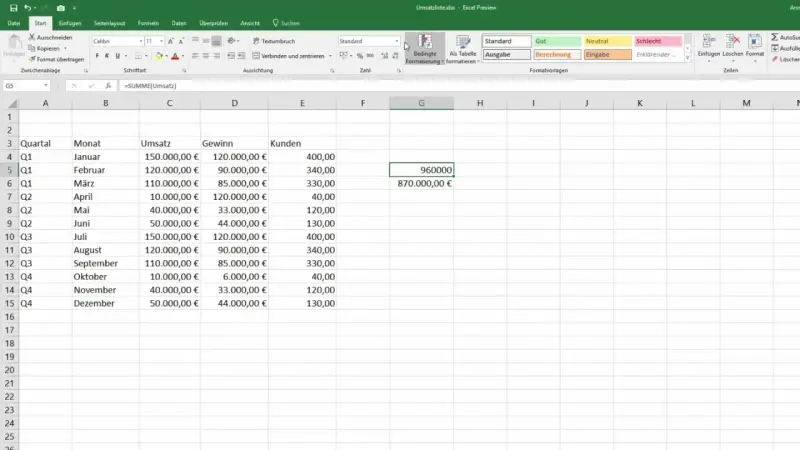Screen dimensions: 800x450
Task: Click the borders icon in Schriftart group
Action: tap(138, 56)
